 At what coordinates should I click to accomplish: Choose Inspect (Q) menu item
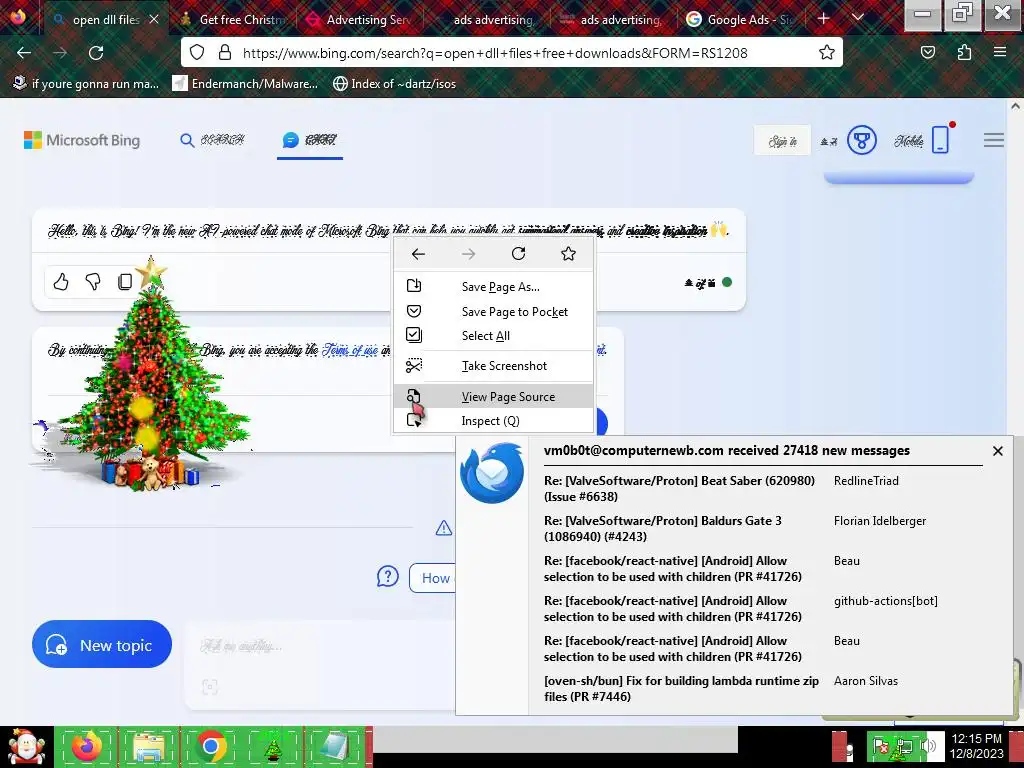click(494, 421)
